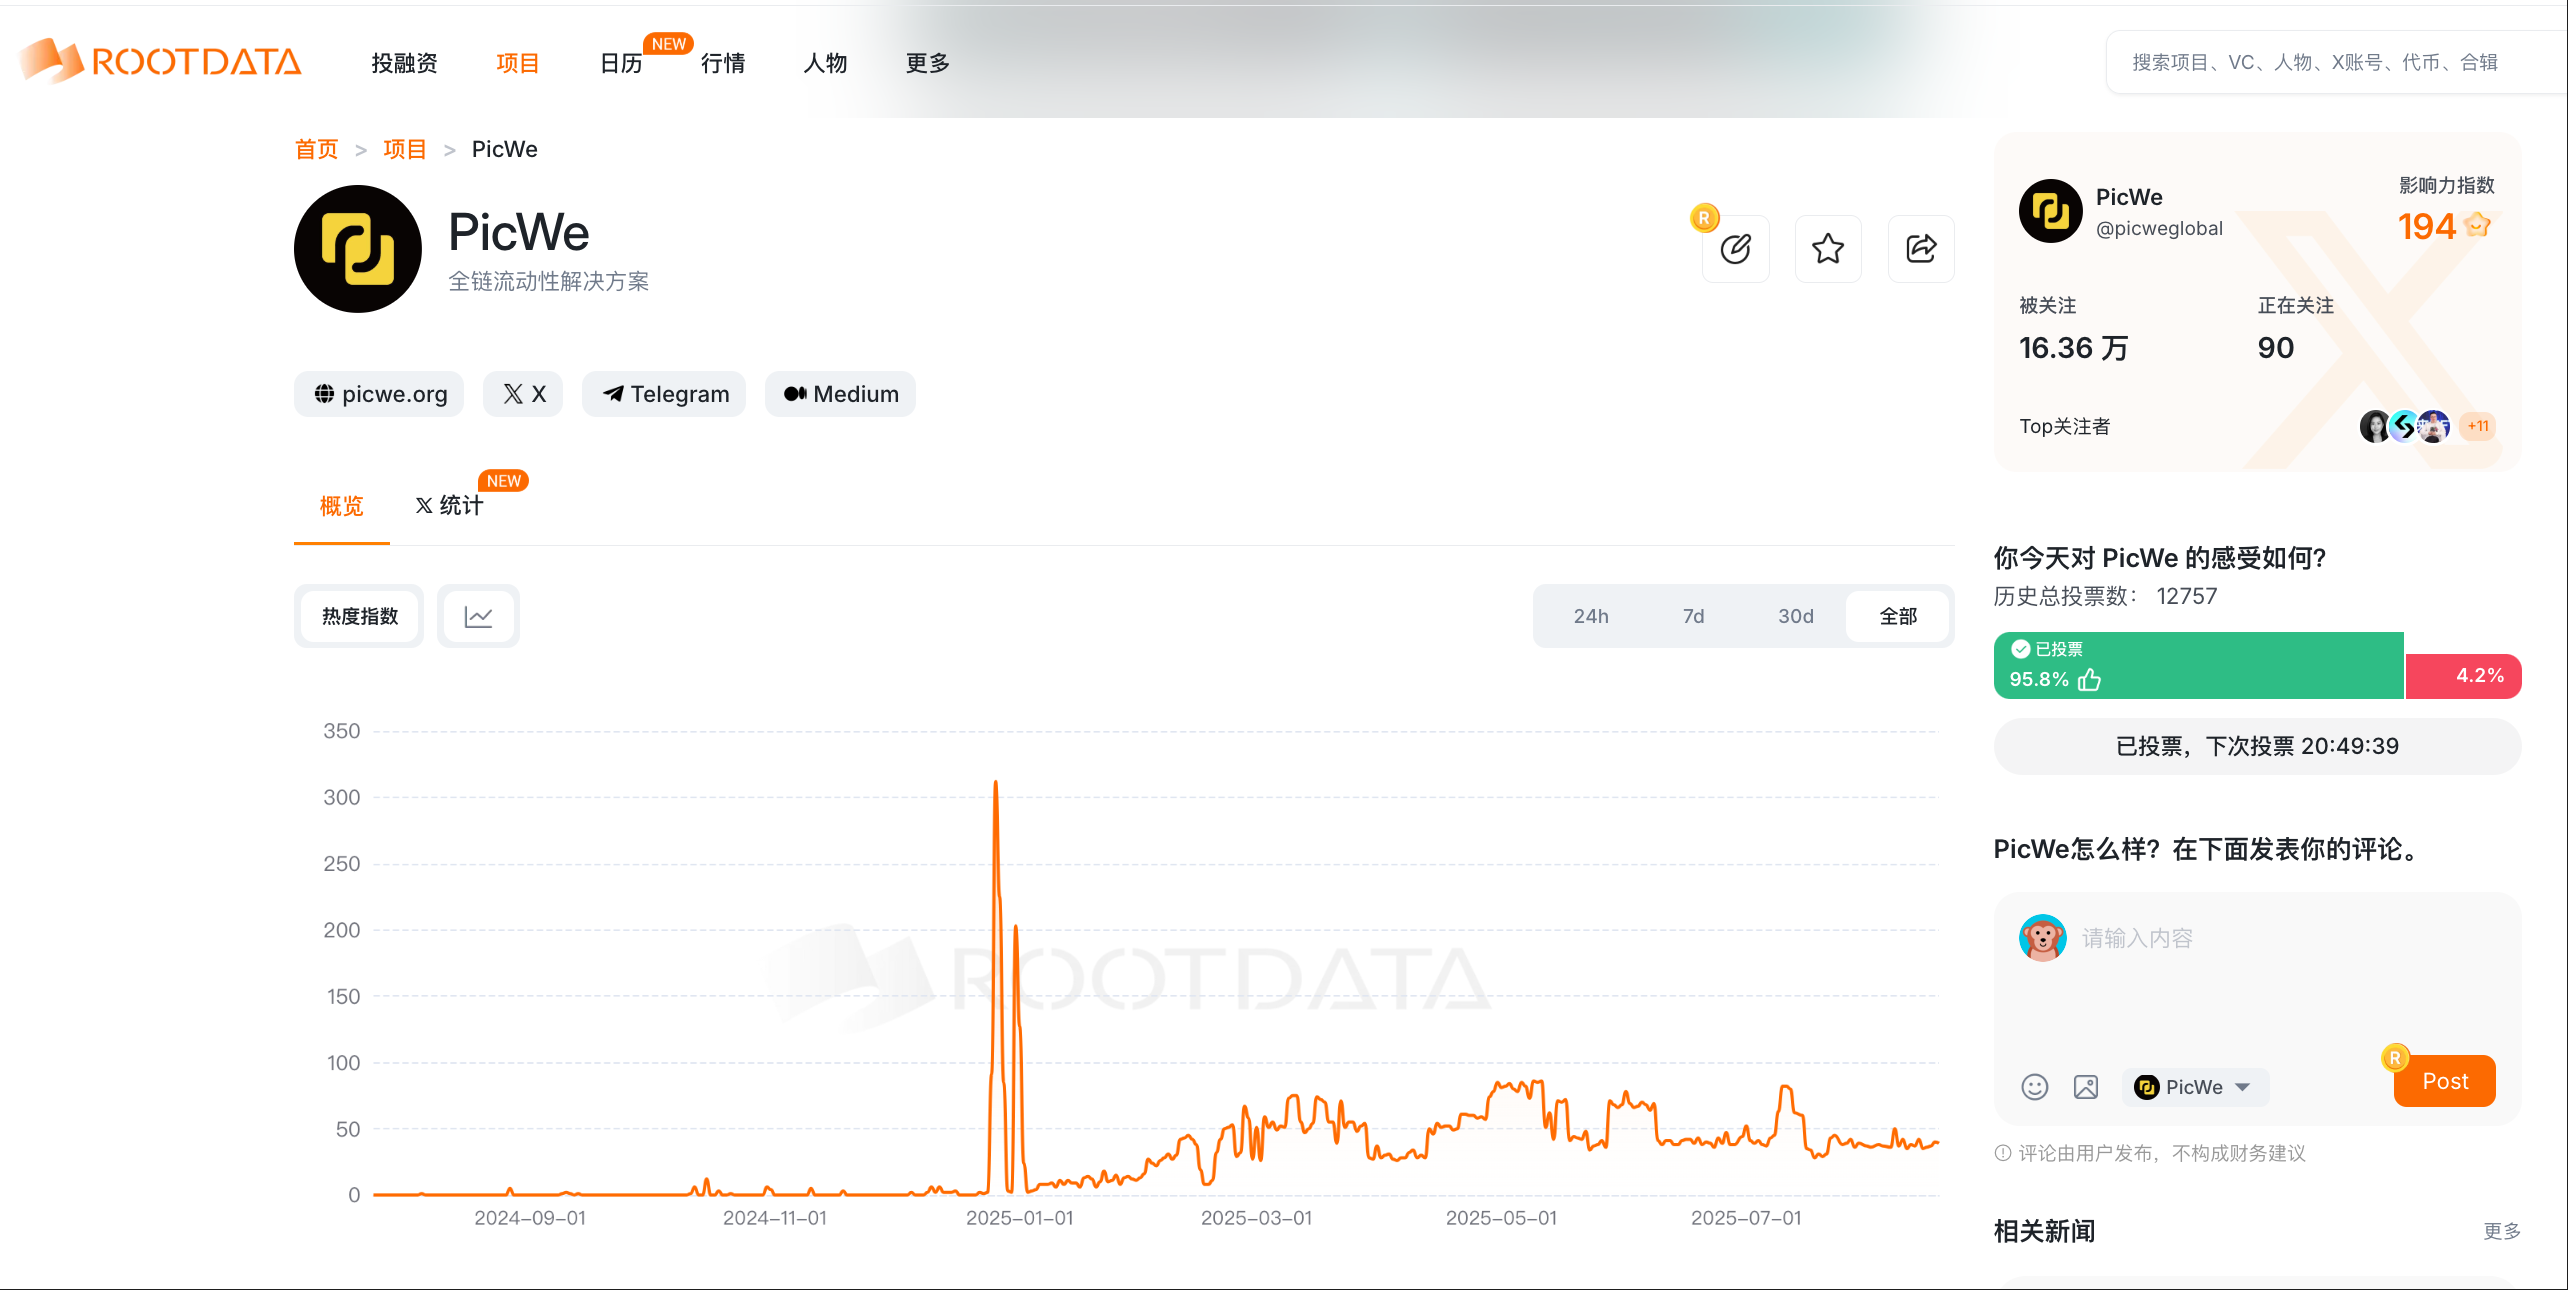Select the 30d time range
The image size is (2568, 1290).
1795,616
